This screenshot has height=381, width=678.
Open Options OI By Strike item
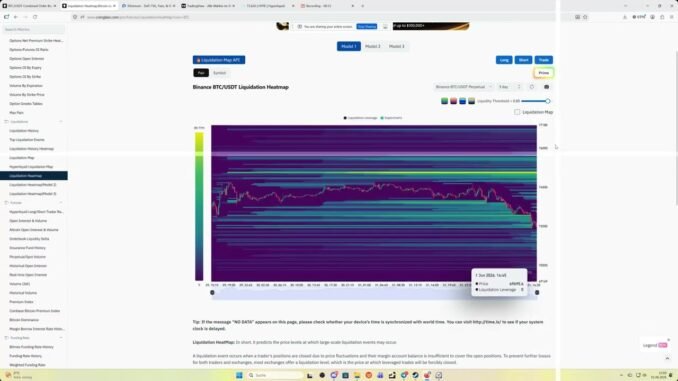(25, 77)
